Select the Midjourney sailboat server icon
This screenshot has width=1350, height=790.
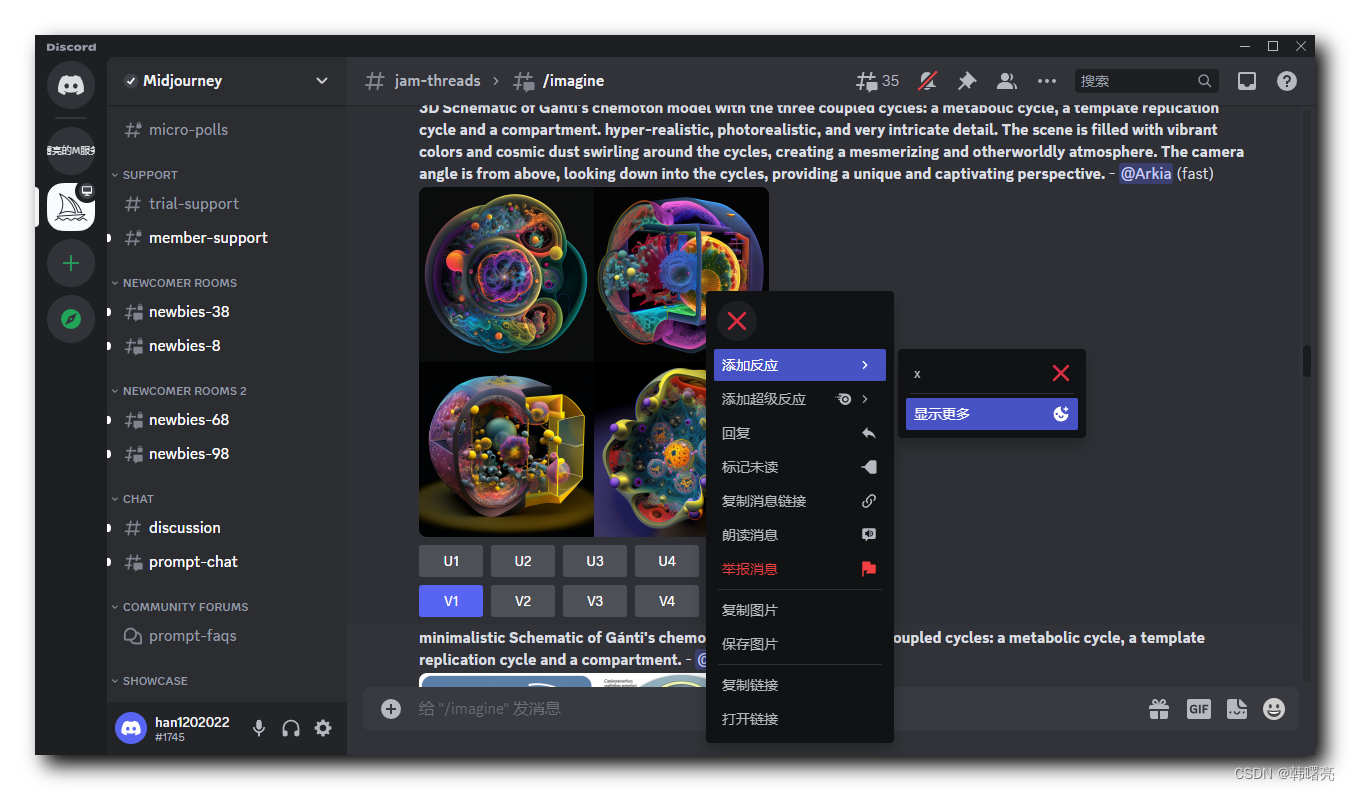point(71,207)
